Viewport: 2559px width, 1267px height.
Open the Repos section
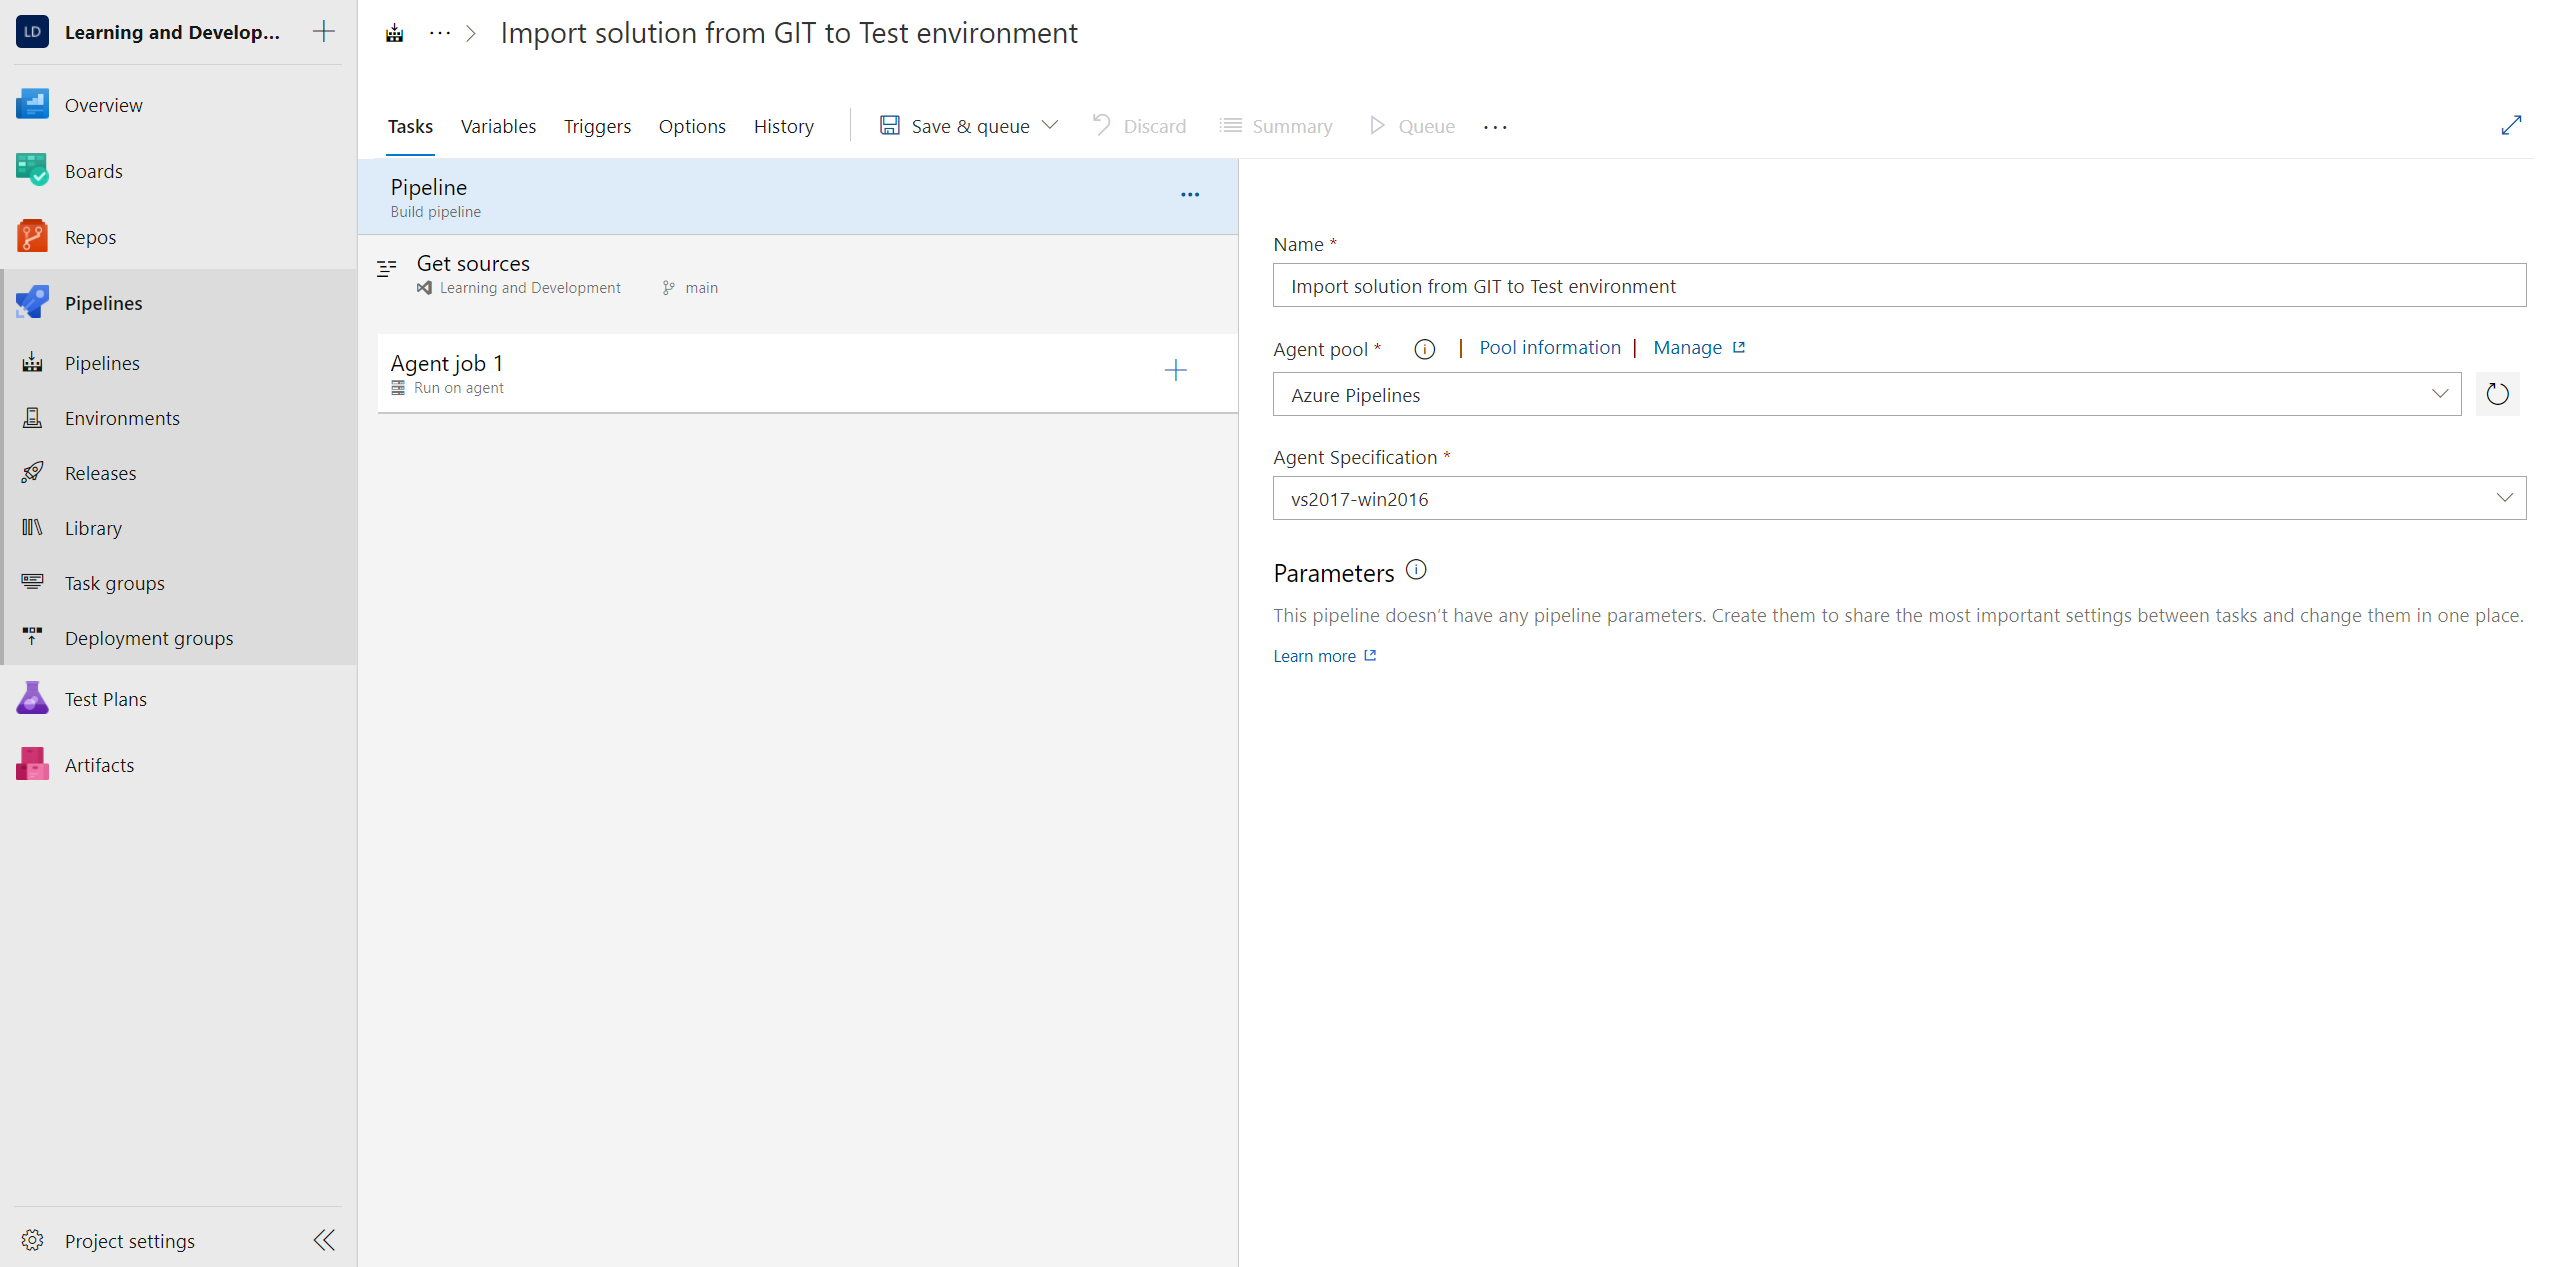(90, 237)
